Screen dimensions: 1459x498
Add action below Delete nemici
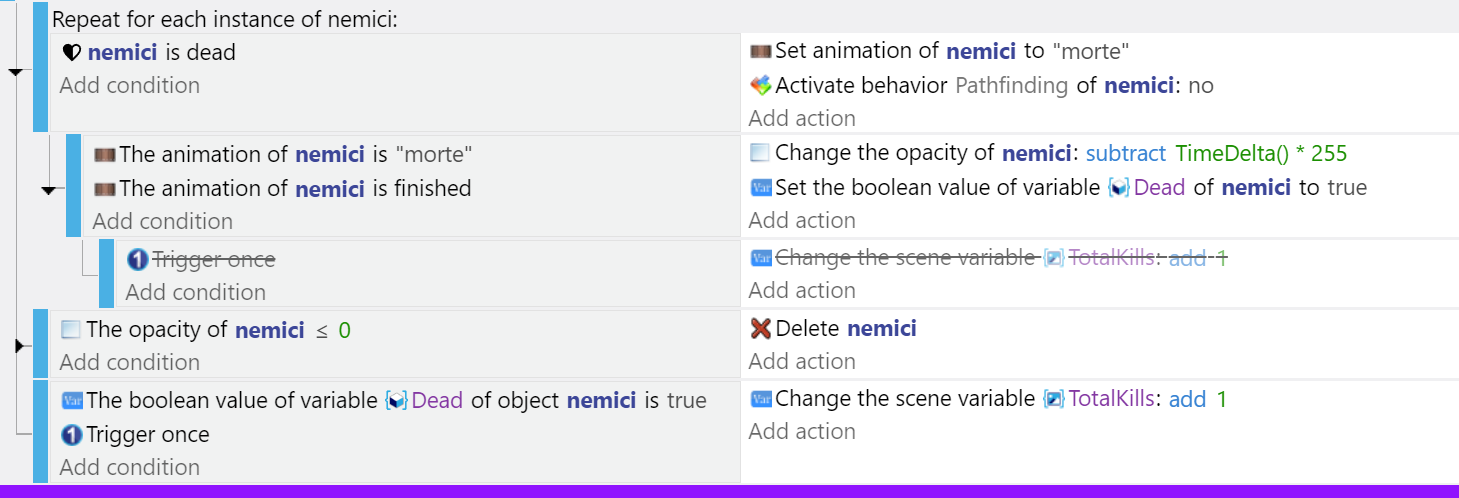[802, 361]
